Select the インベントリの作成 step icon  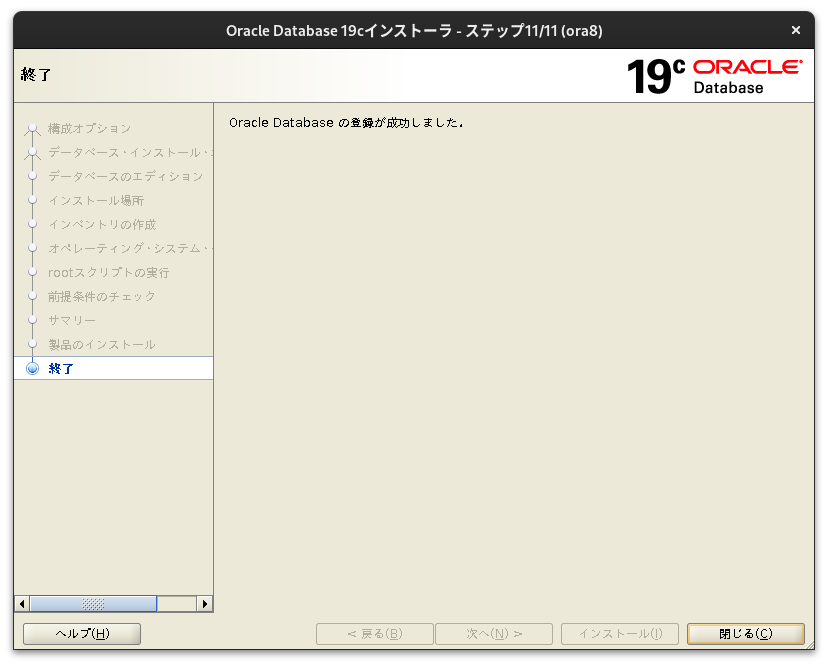(x=33, y=224)
